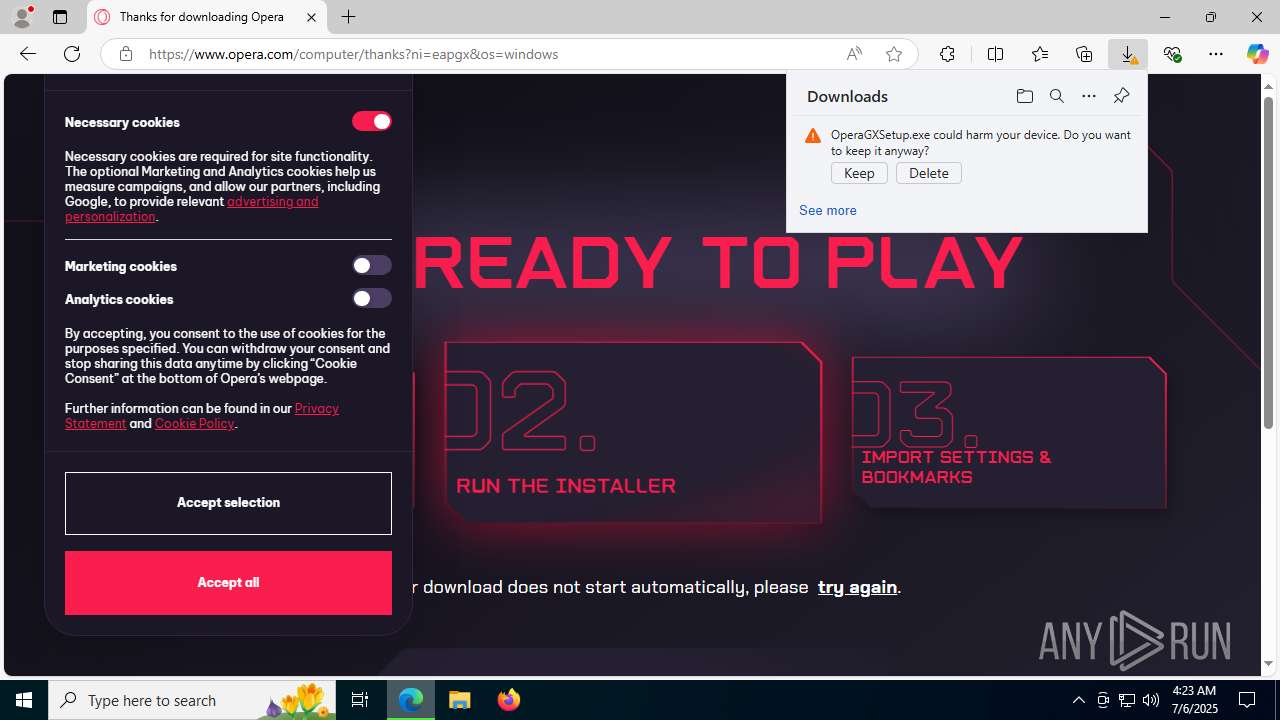Click Accept selection button
Screen dimensions: 1280x720
pos(228,503)
